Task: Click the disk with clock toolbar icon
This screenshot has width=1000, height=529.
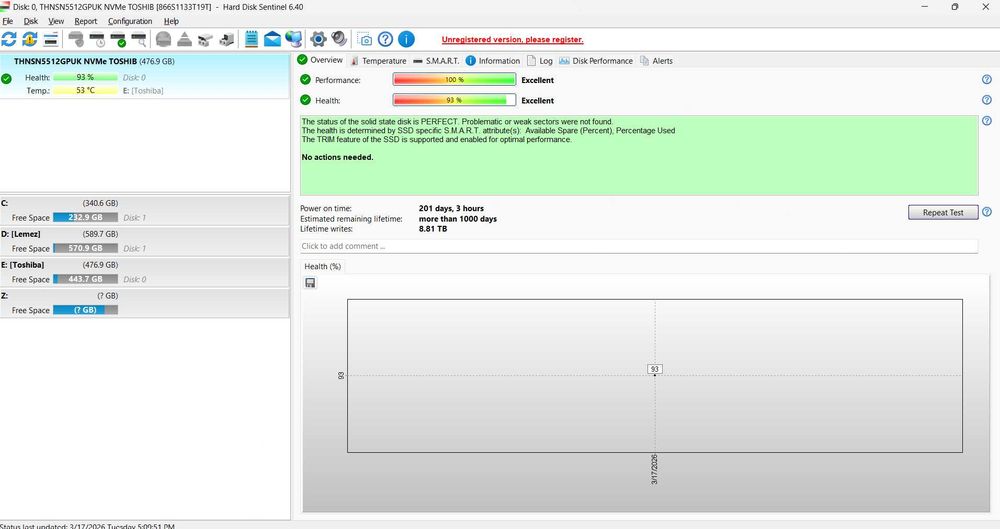Action: [97, 39]
